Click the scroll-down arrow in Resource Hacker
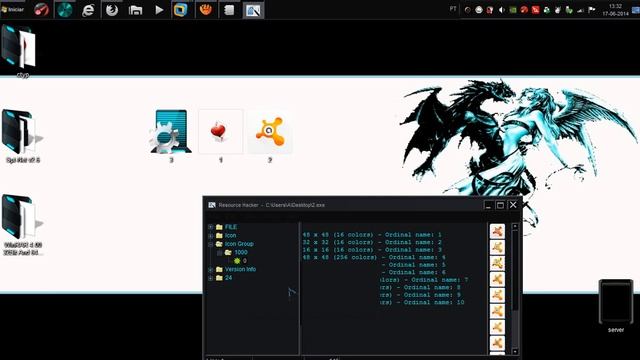This screenshot has width=640, height=360. click(x=515, y=351)
